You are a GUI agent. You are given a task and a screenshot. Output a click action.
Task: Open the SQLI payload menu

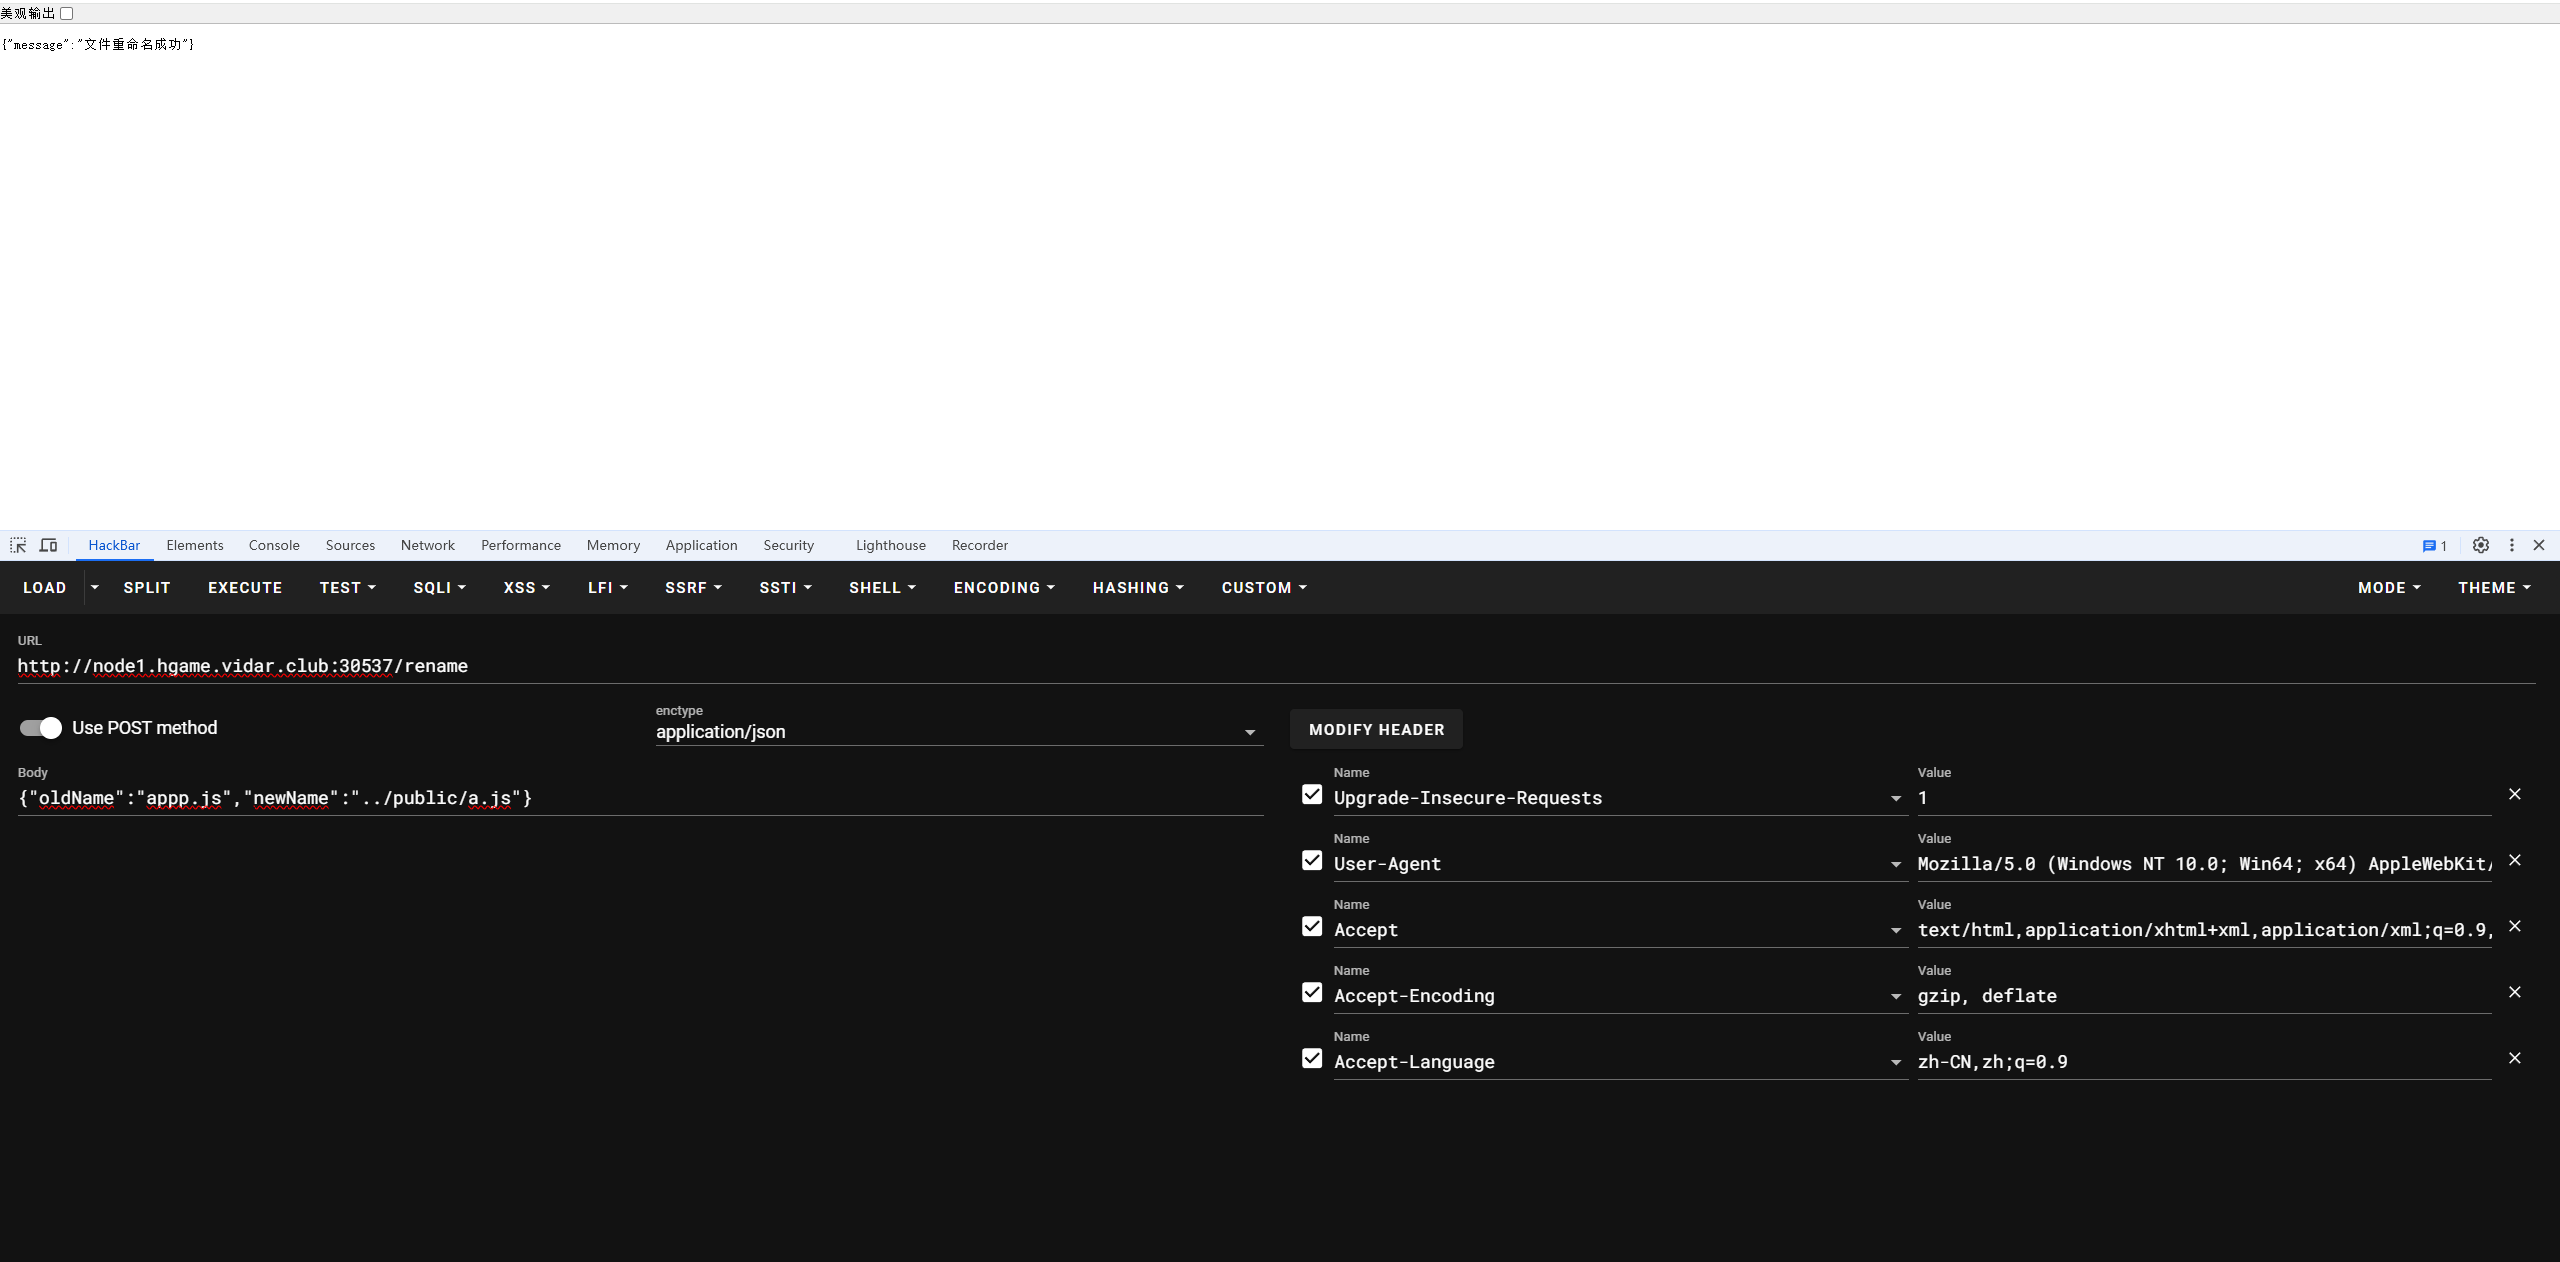pyautogui.click(x=439, y=588)
